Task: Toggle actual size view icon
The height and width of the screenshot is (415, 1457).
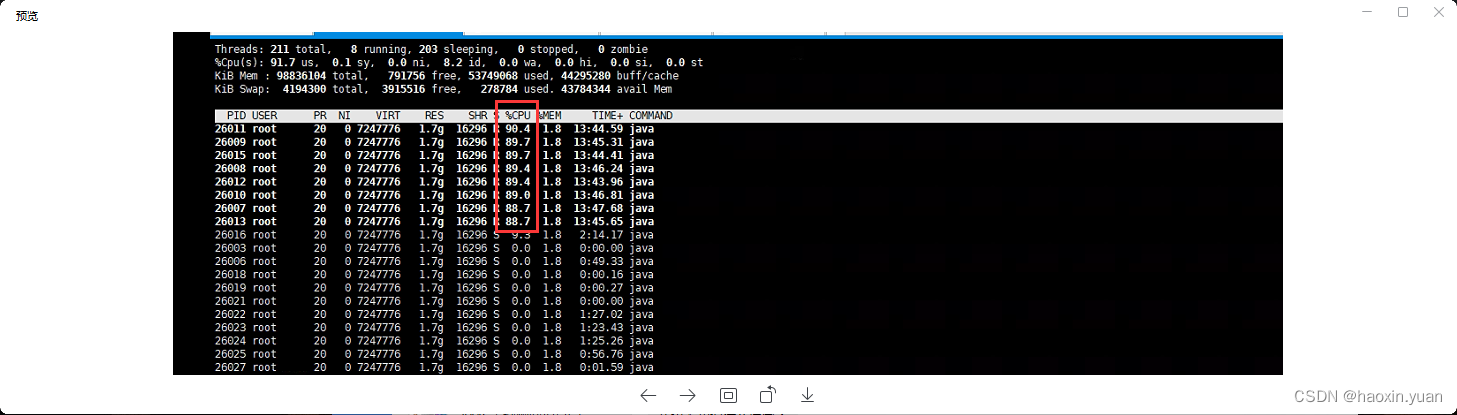Action: click(728, 395)
